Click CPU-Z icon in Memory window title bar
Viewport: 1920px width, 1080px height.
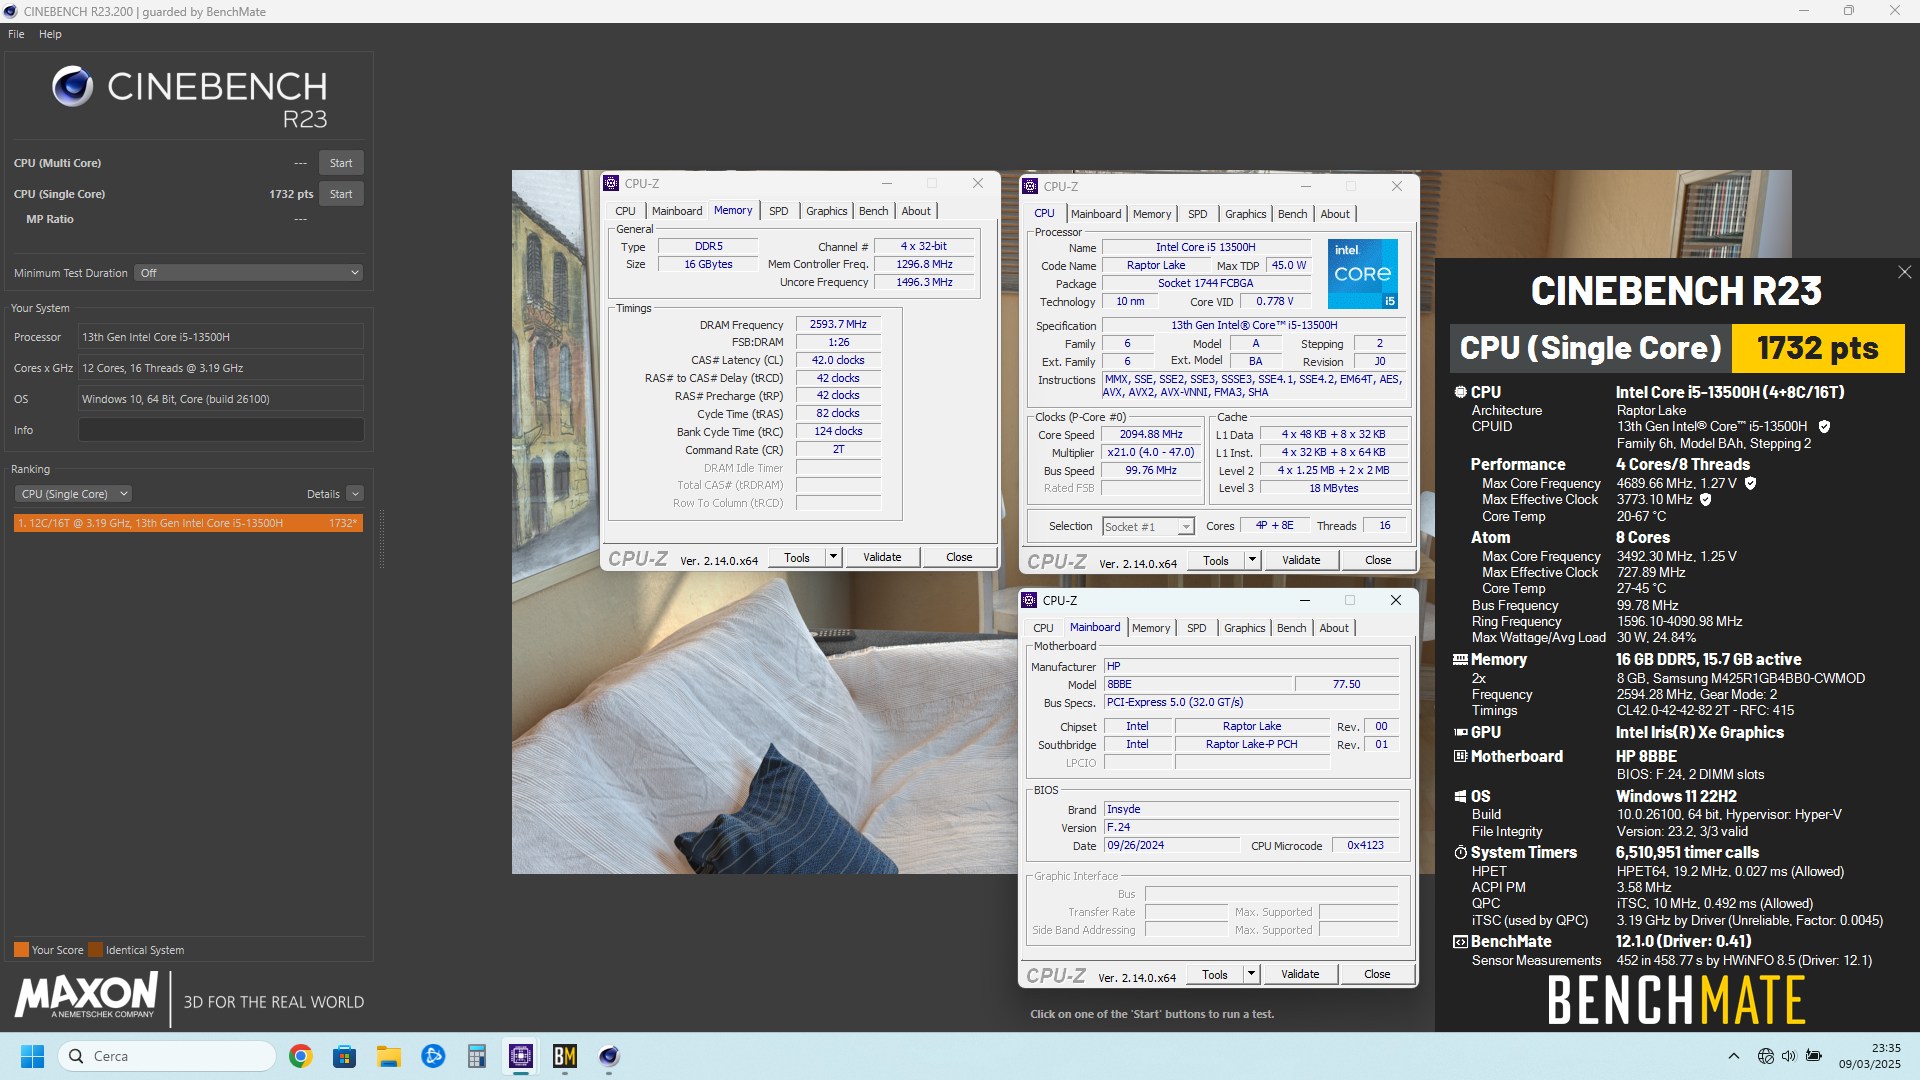pyautogui.click(x=611, y=183)
